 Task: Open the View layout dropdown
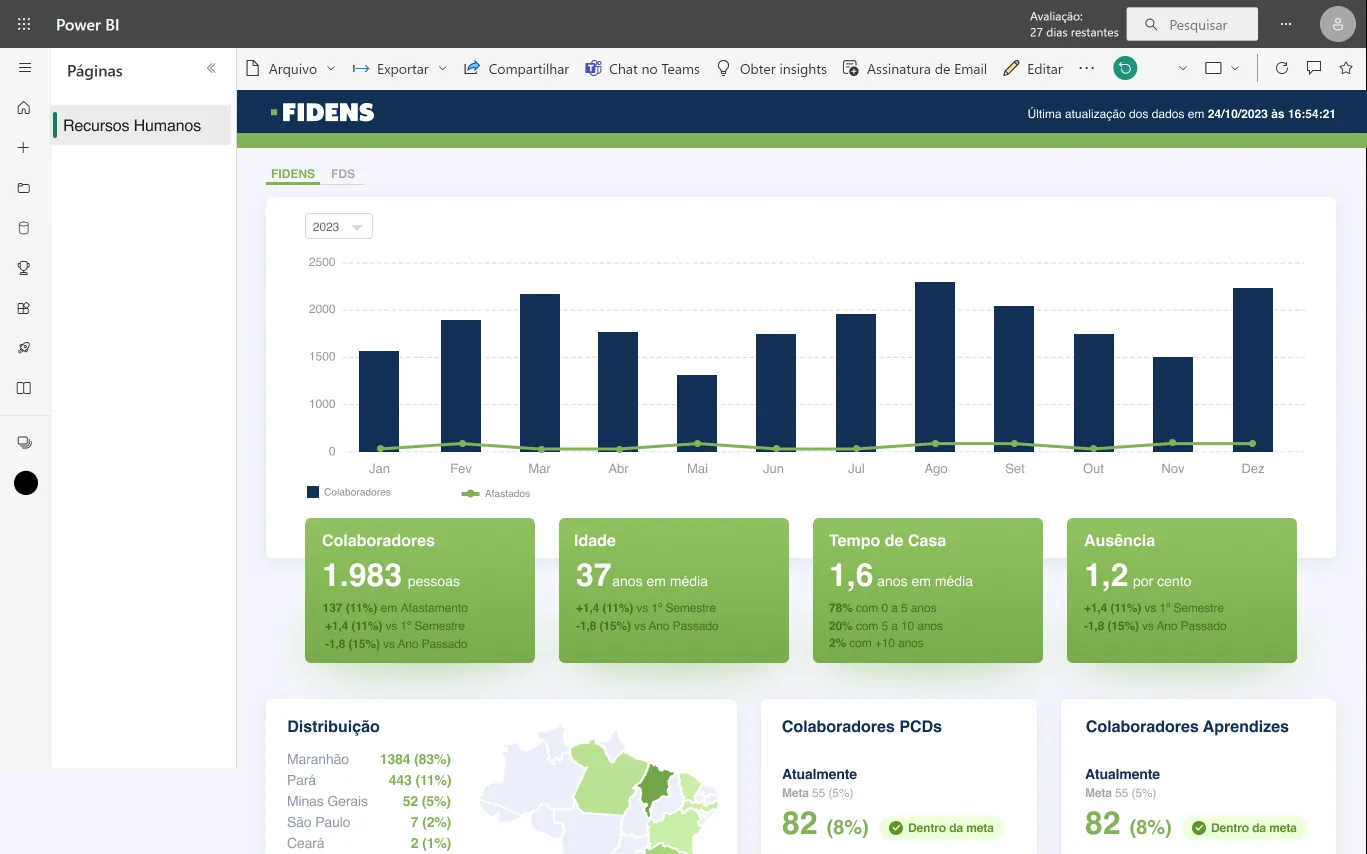pos(1222,68)
